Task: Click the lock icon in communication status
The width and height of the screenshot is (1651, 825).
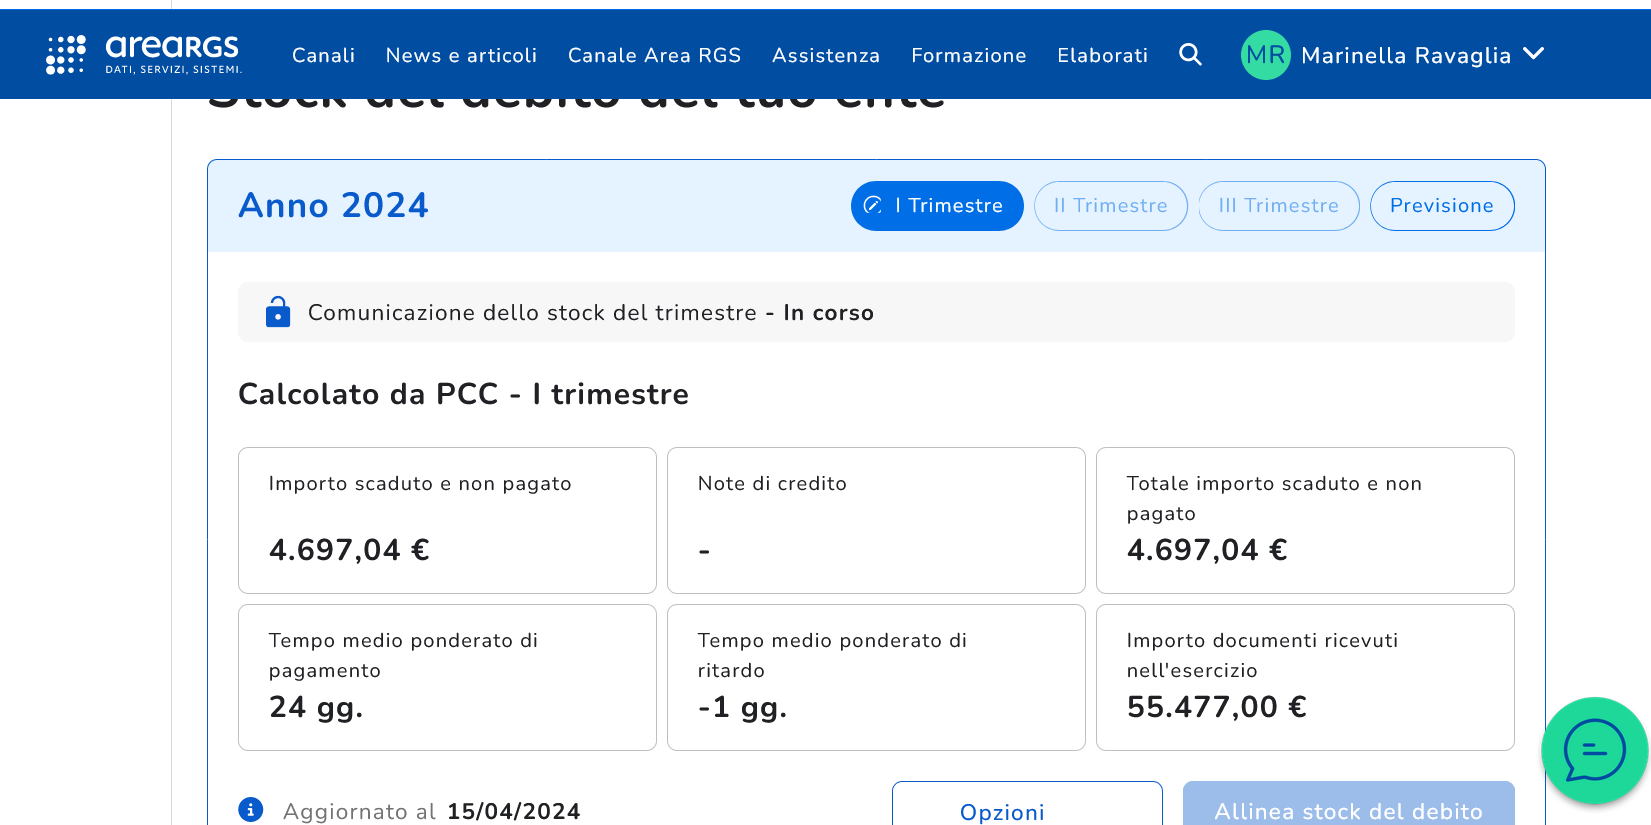Action: click(x=278, y=312)
